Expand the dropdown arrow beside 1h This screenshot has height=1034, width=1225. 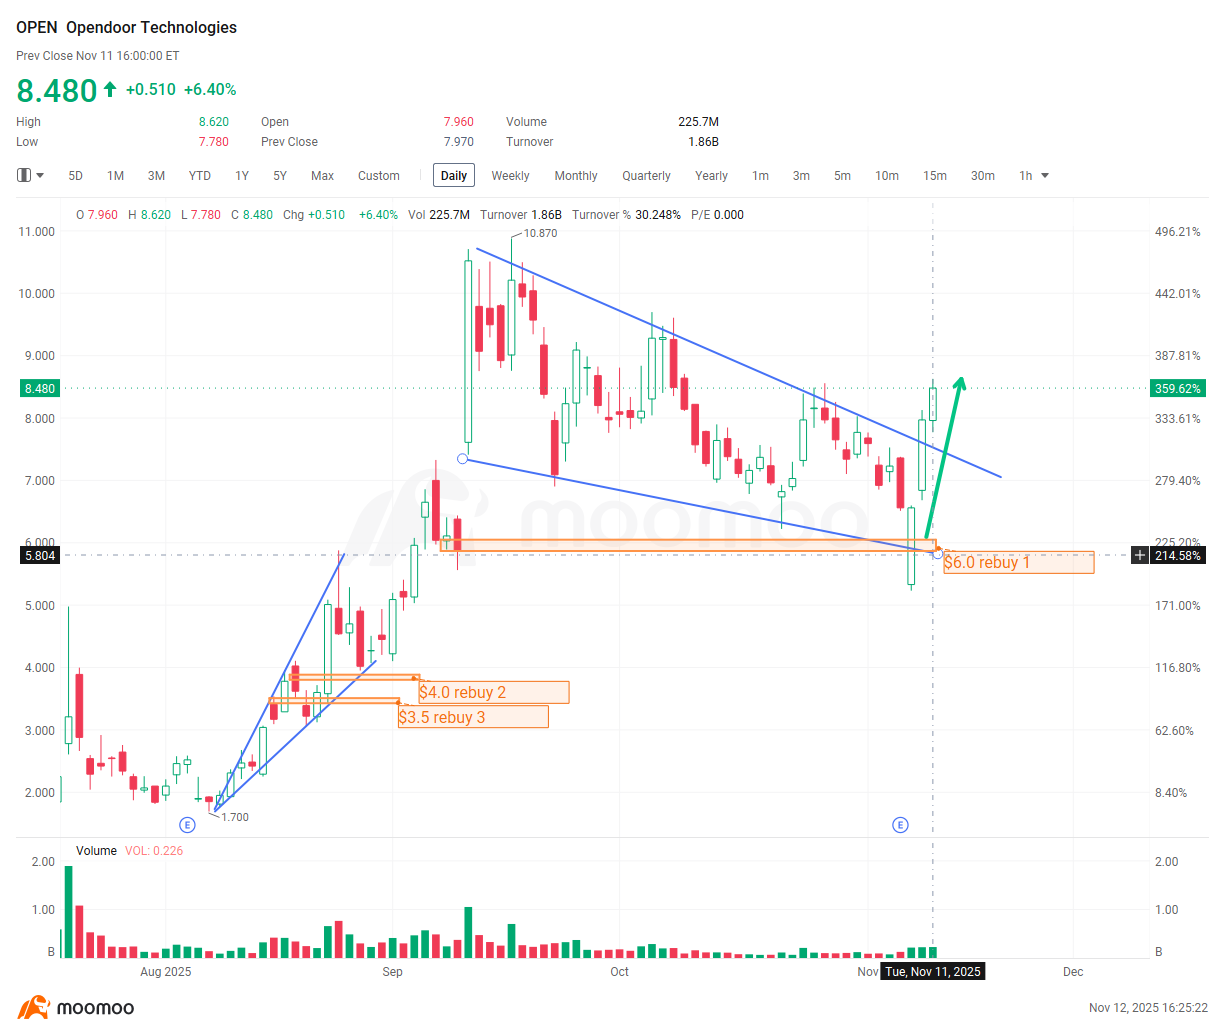1045,176
